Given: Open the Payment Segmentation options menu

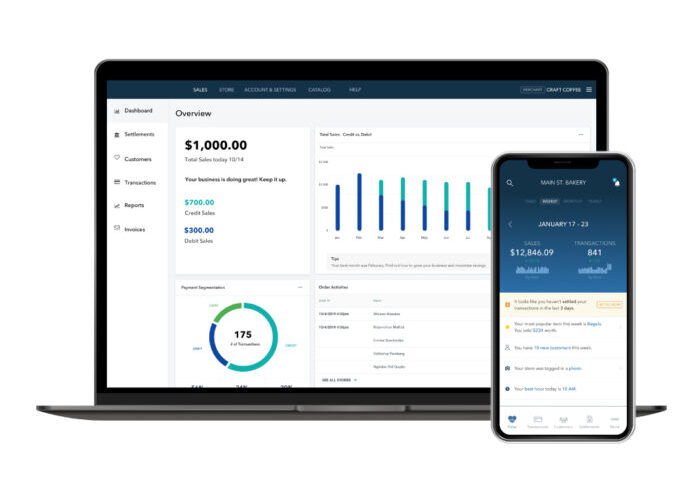Looking at the screenshot, I should [x=300, y=288].
